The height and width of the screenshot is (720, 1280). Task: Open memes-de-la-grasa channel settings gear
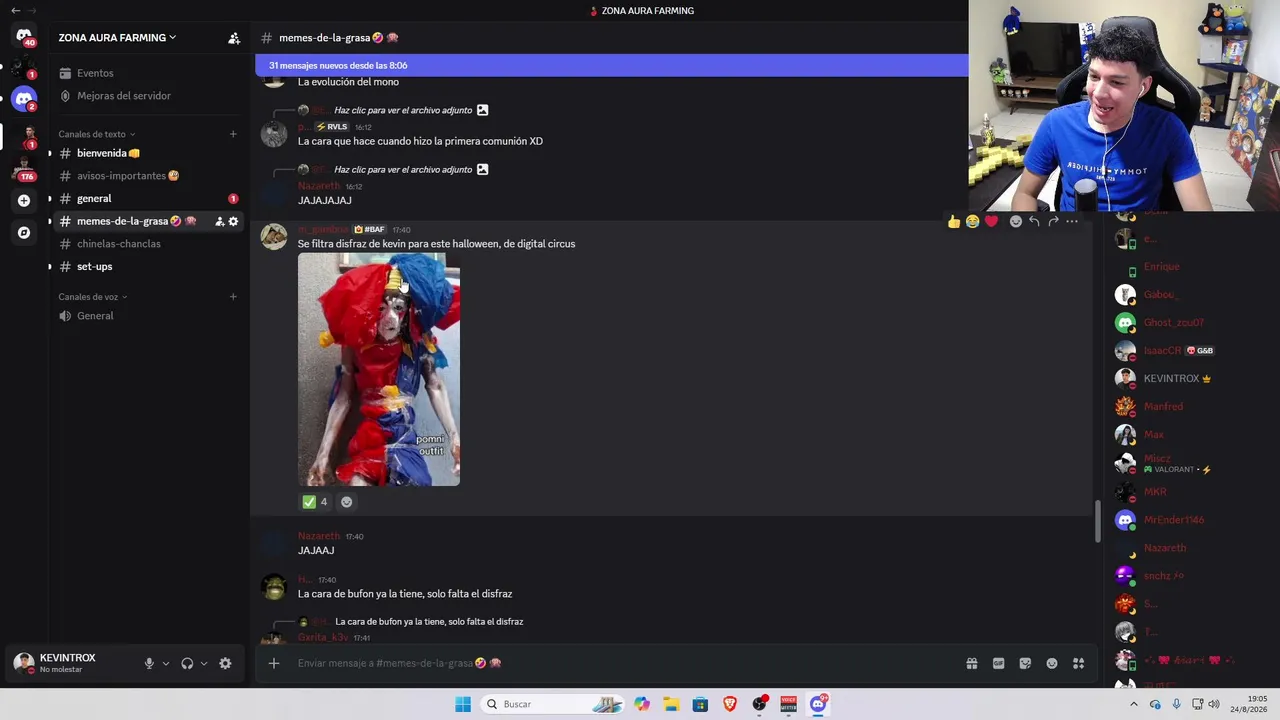(x=234, y=221)
